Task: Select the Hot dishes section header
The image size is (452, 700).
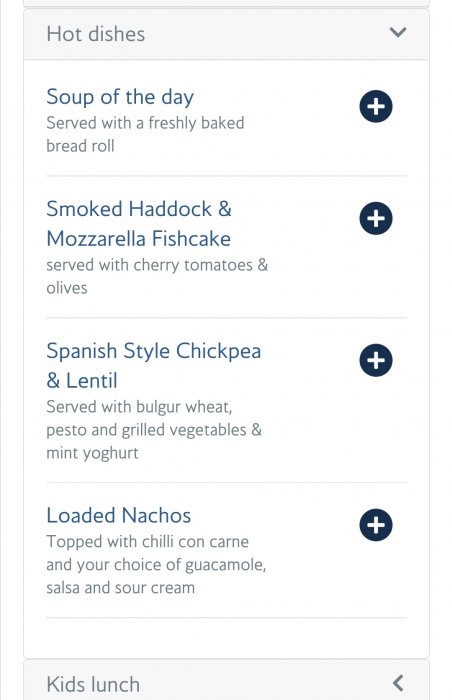Action: 226,34
